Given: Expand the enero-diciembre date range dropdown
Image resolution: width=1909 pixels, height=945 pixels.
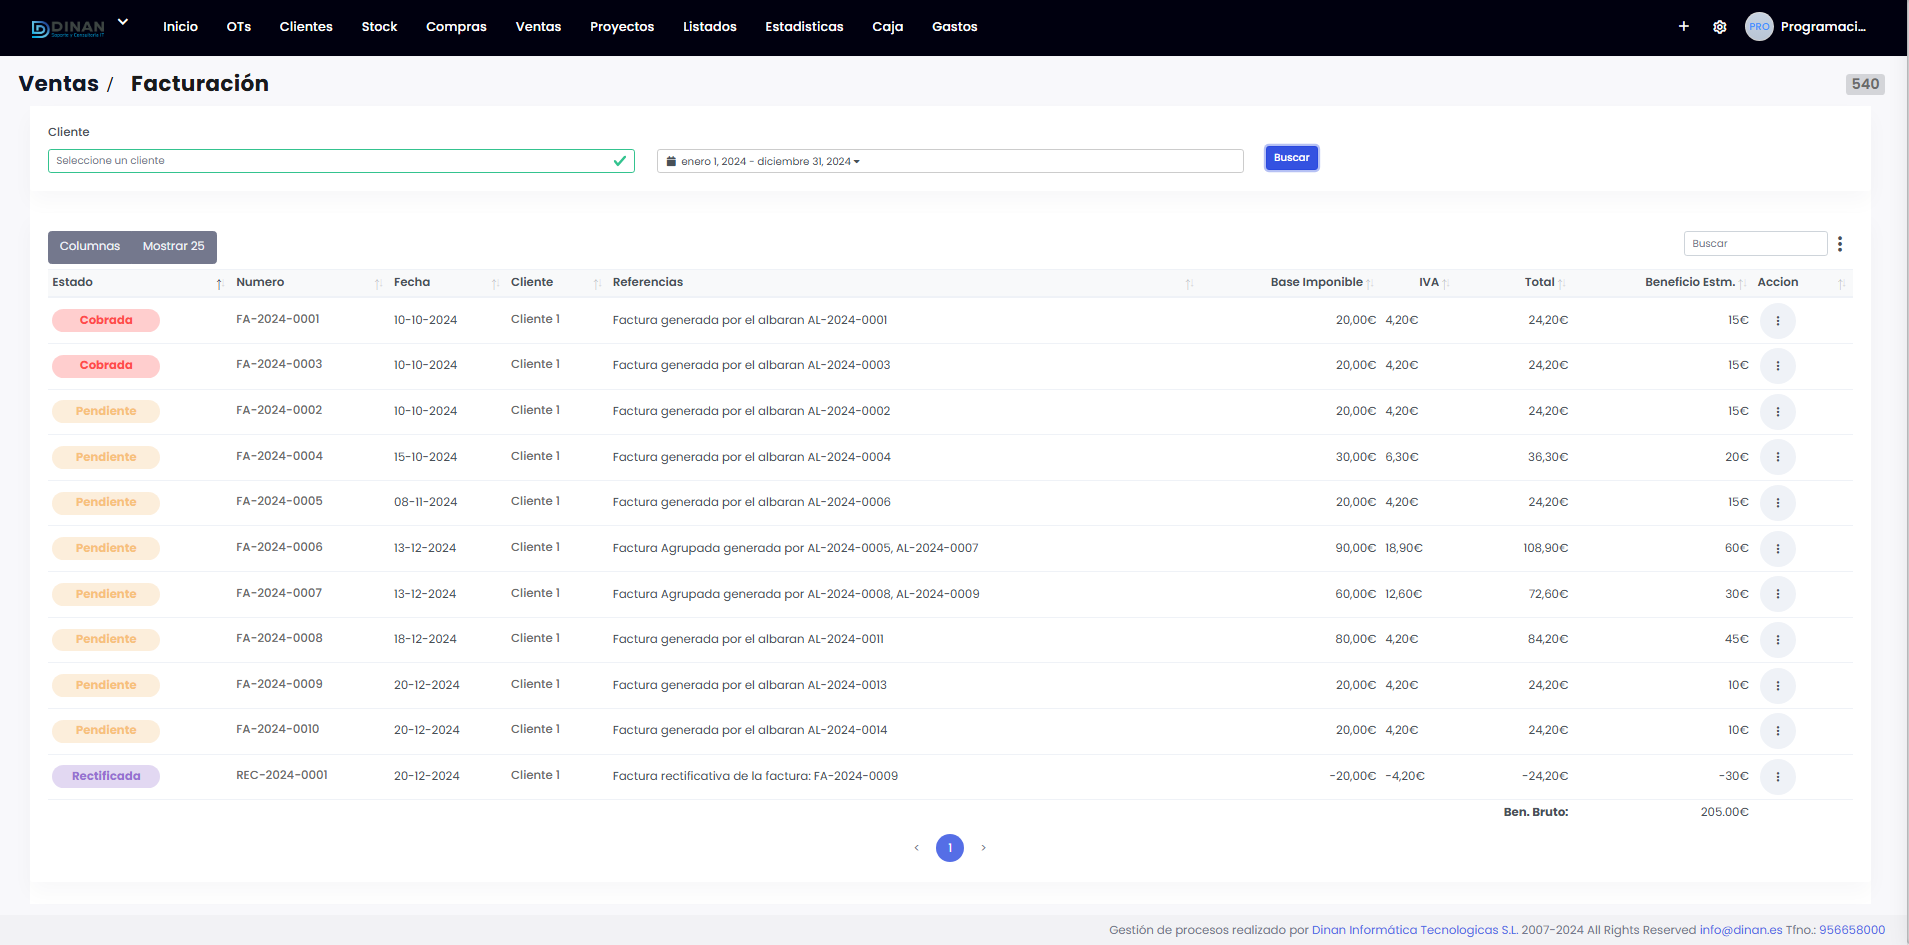Looking at the screenshot, I should point(858,161).
